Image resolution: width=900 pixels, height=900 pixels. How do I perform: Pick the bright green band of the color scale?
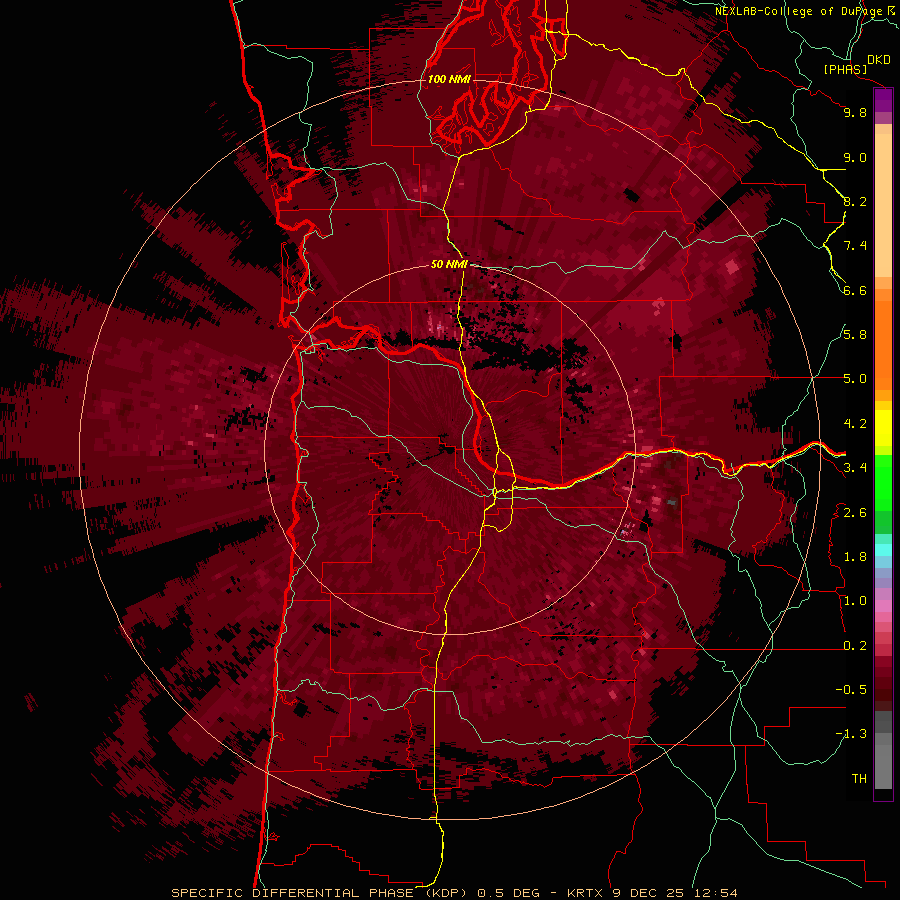coord(883,482)
